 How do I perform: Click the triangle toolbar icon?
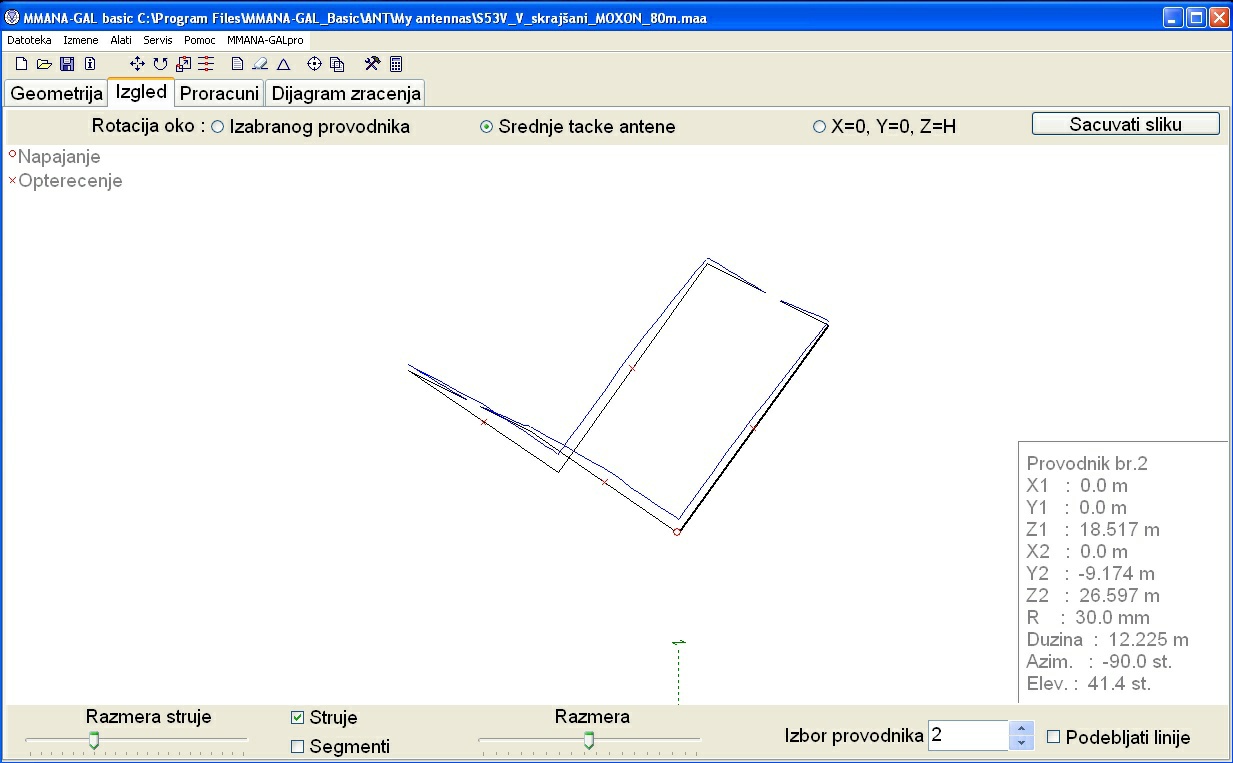pyautogui.click(x=283, y=64)
